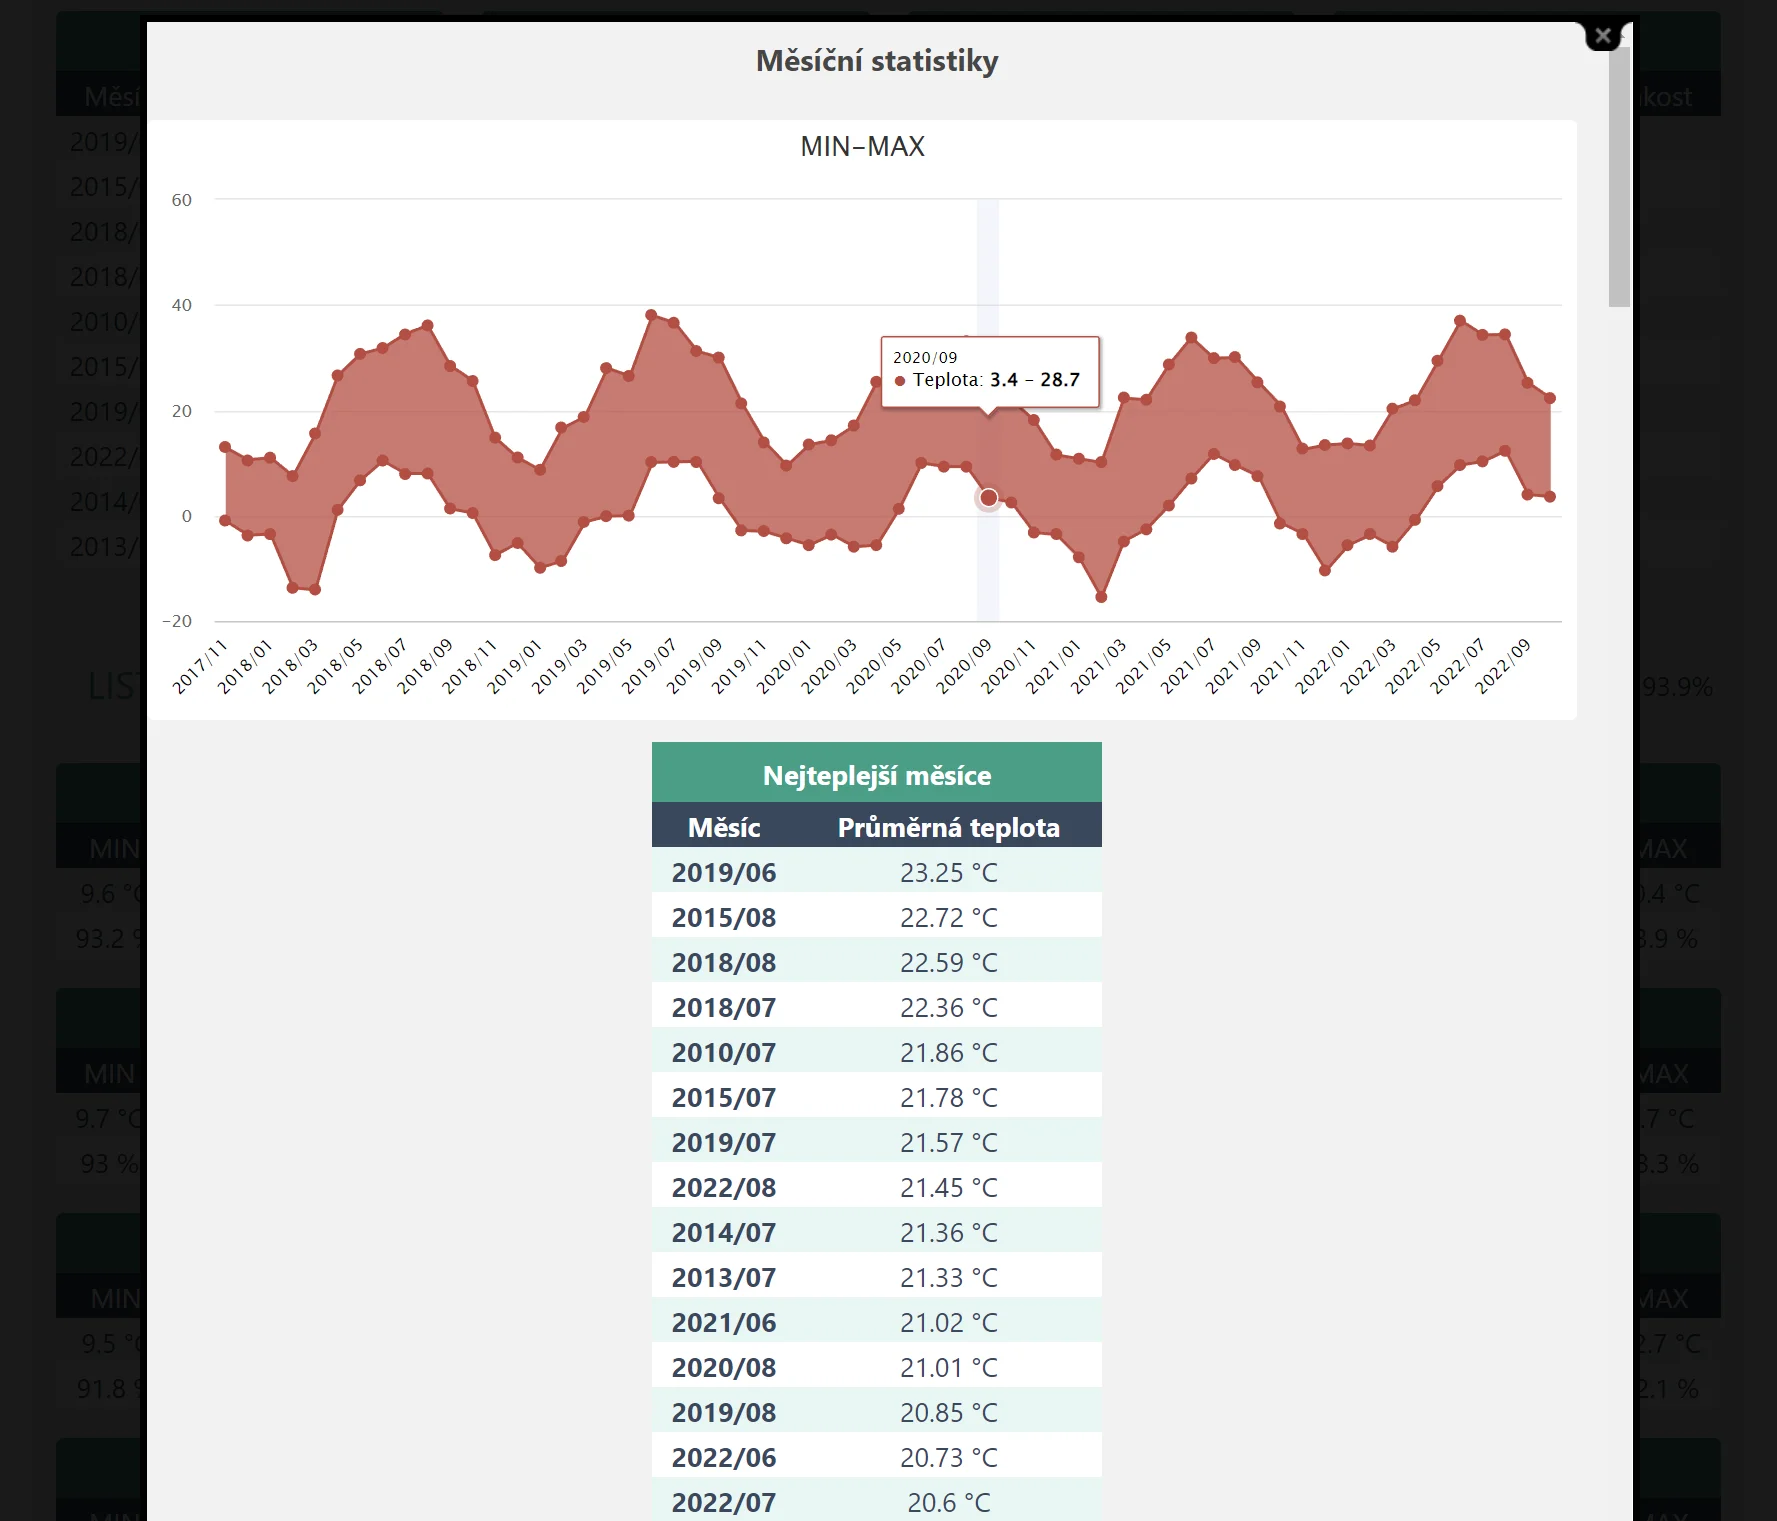
Task: Click the MIN-MAX chart title
Action: point(862,147)
